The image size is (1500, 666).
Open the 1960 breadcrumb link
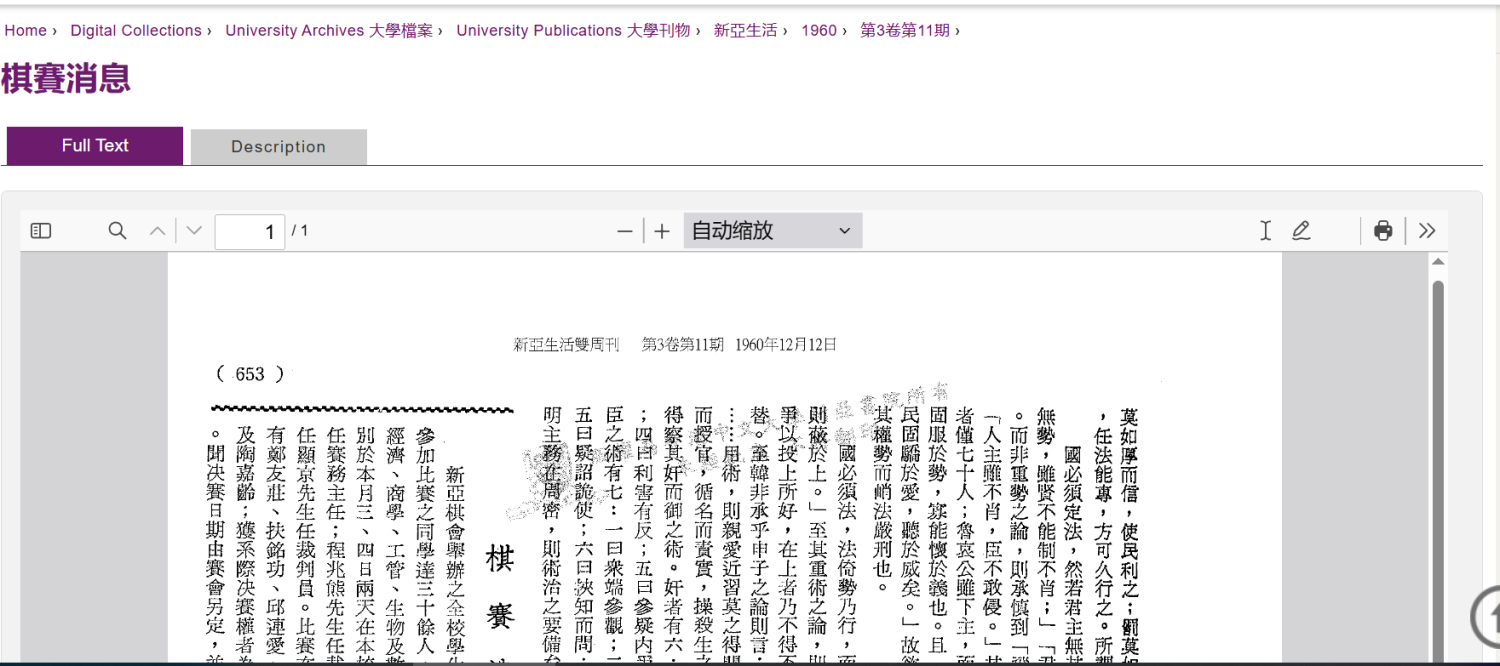(x=819, y=30)
